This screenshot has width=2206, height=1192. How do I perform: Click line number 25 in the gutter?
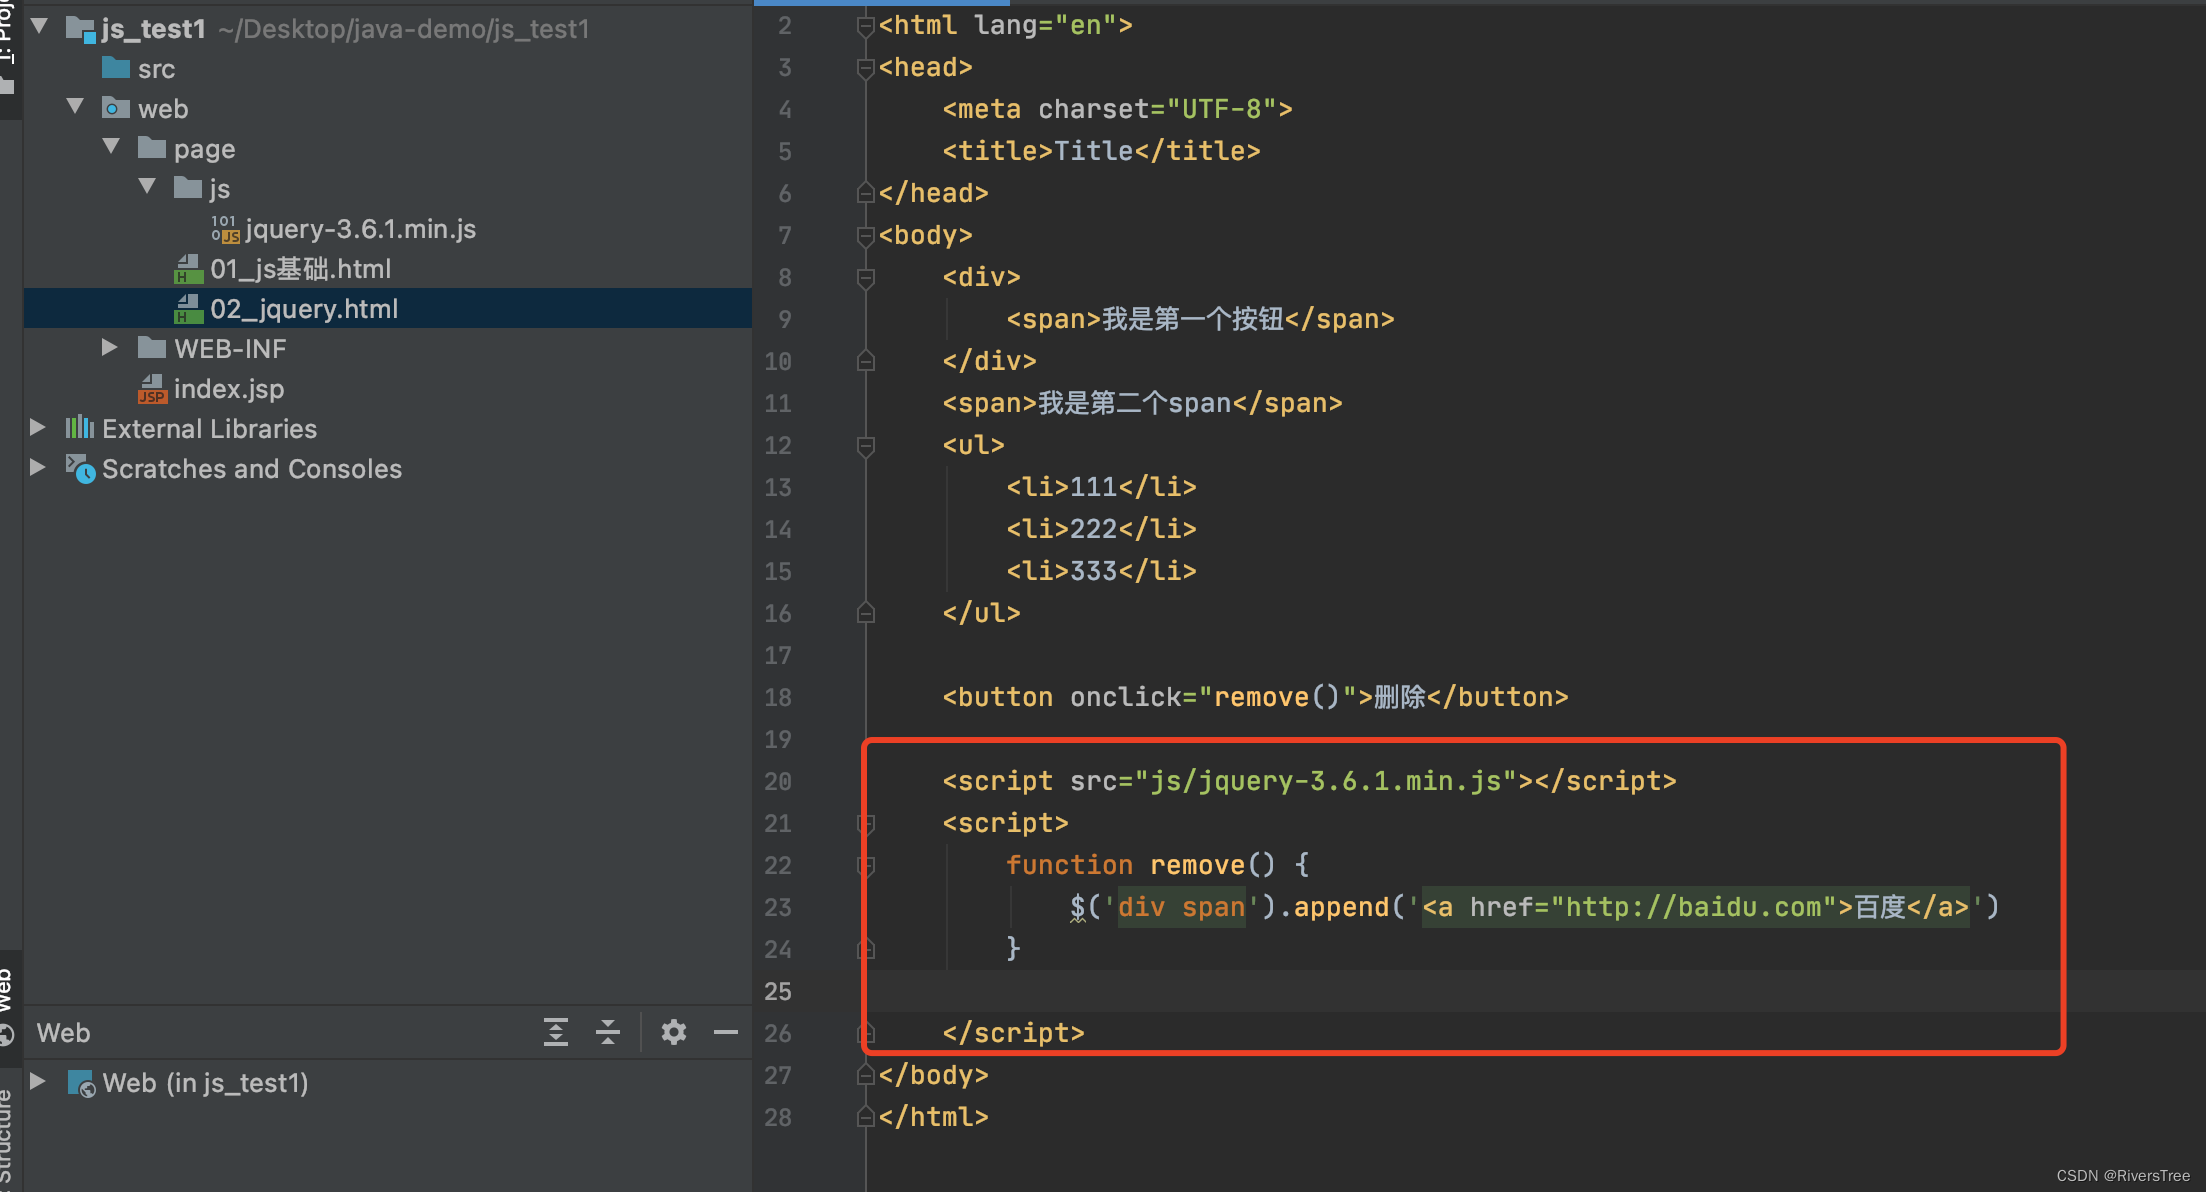[x=778, y=991]
